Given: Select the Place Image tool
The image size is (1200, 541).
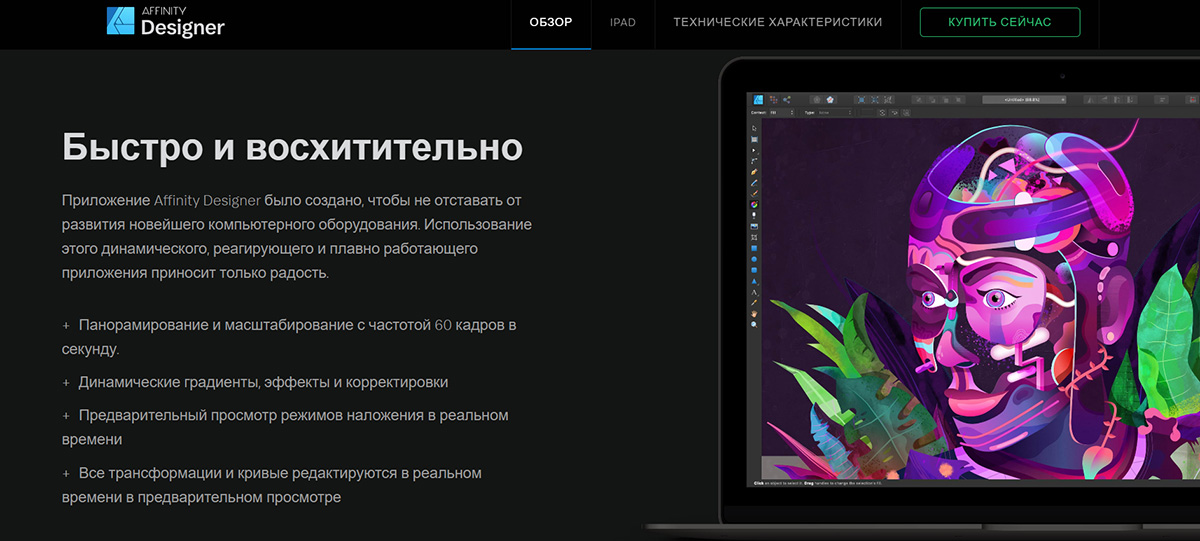Looking at the screenshot, I should pyautogui.click(x=754, y=226).
